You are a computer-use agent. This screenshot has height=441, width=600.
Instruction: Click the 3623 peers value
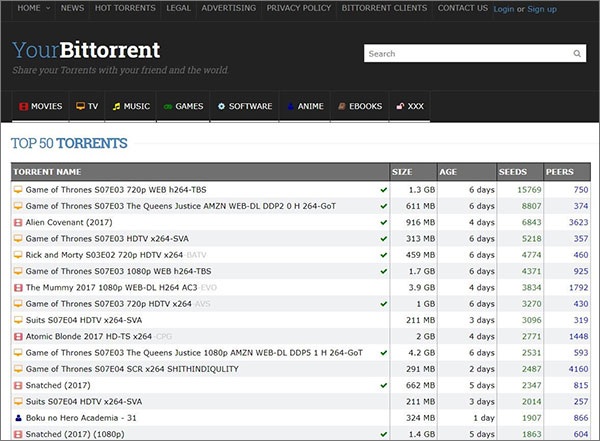(x=578, y=222)
